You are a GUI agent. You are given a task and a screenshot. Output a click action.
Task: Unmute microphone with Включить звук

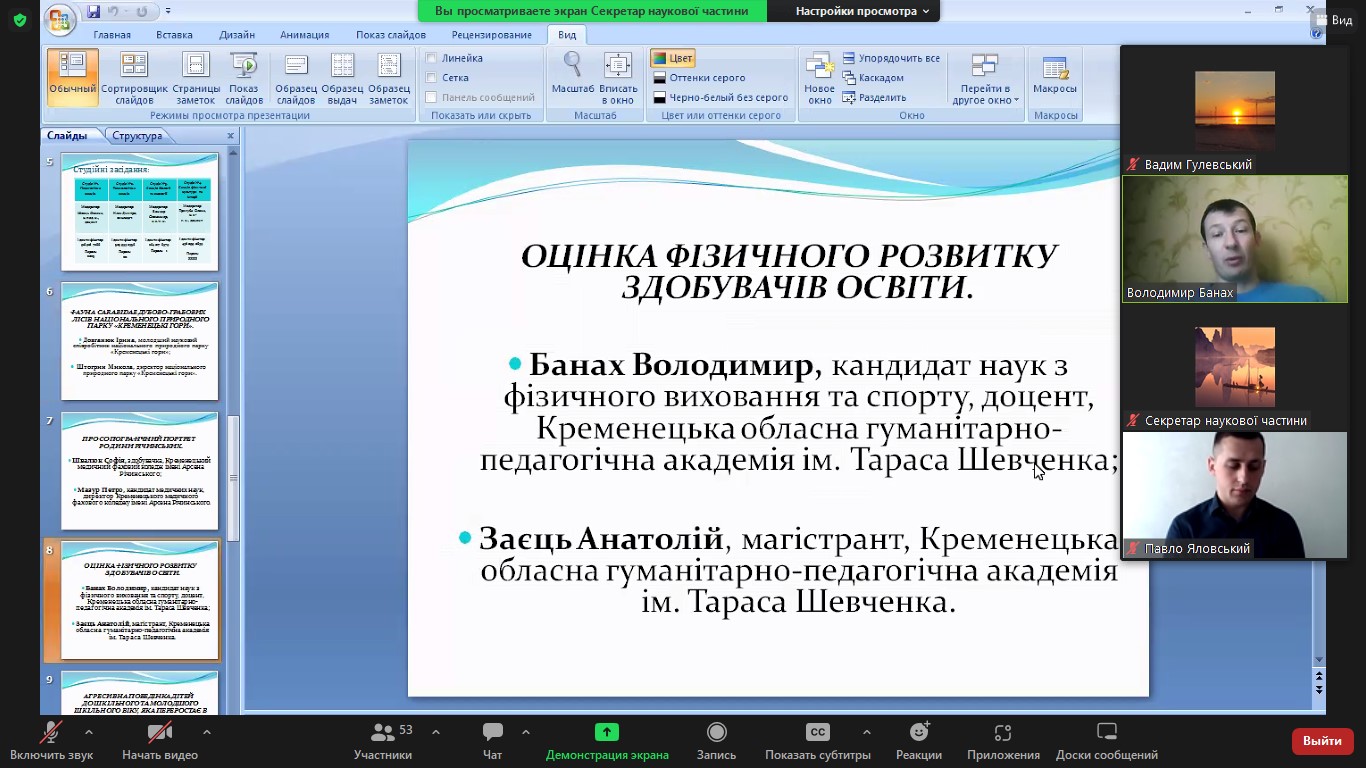(x=51, y=741)
